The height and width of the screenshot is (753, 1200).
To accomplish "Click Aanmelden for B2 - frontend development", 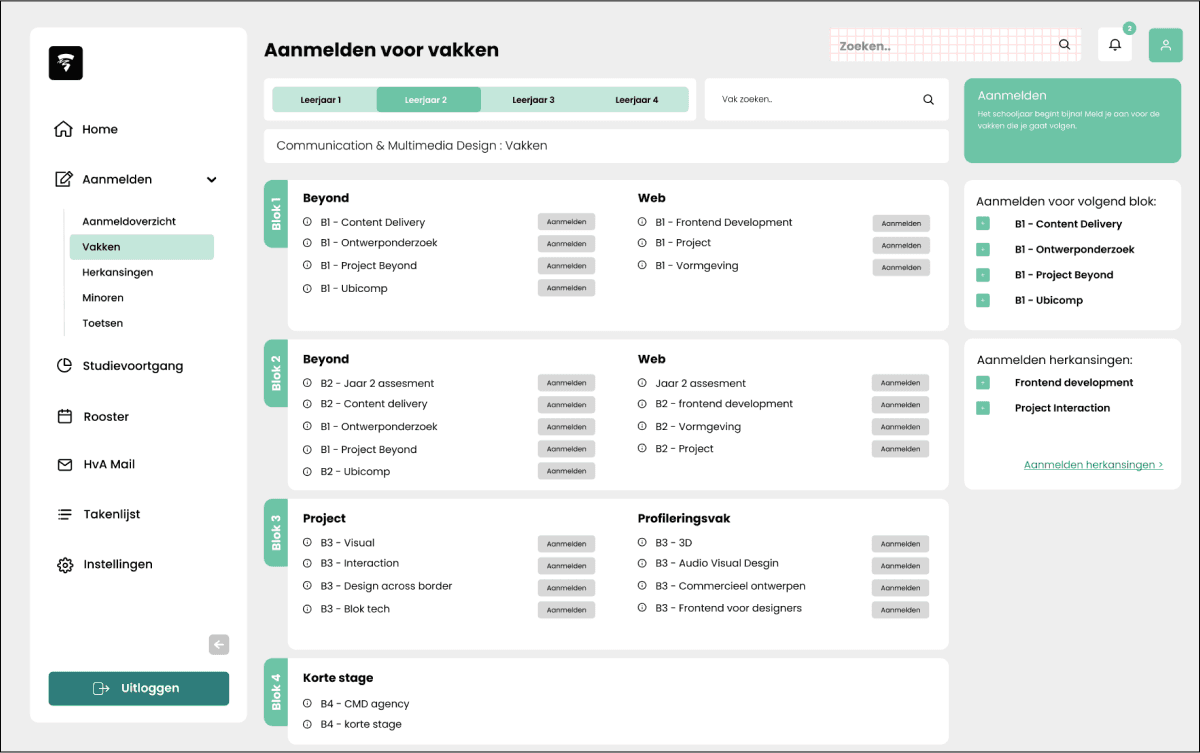I will (901, 405).
